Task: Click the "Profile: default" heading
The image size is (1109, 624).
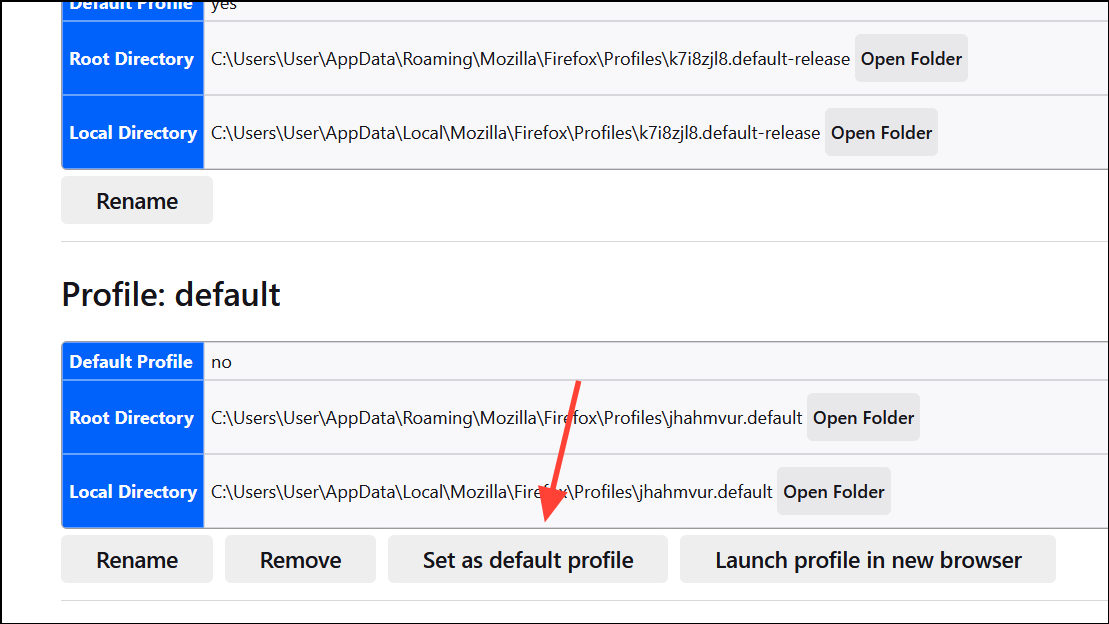Action: click(x=171, y=295)
